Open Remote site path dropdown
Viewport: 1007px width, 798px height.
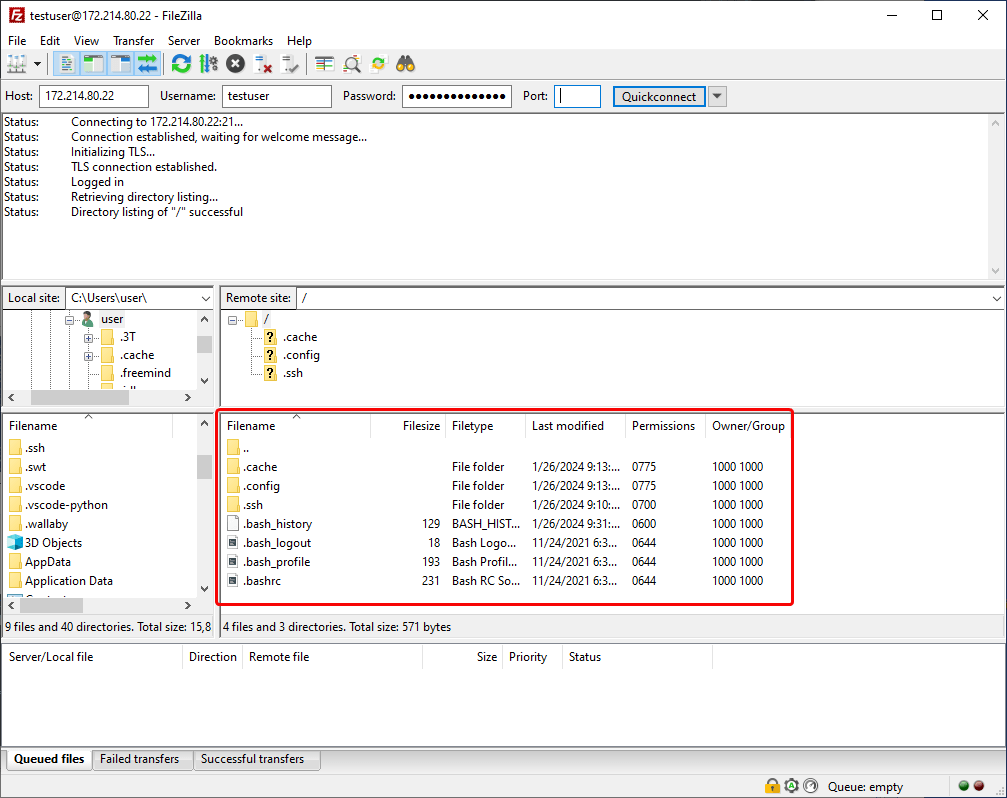coord(996,299)
